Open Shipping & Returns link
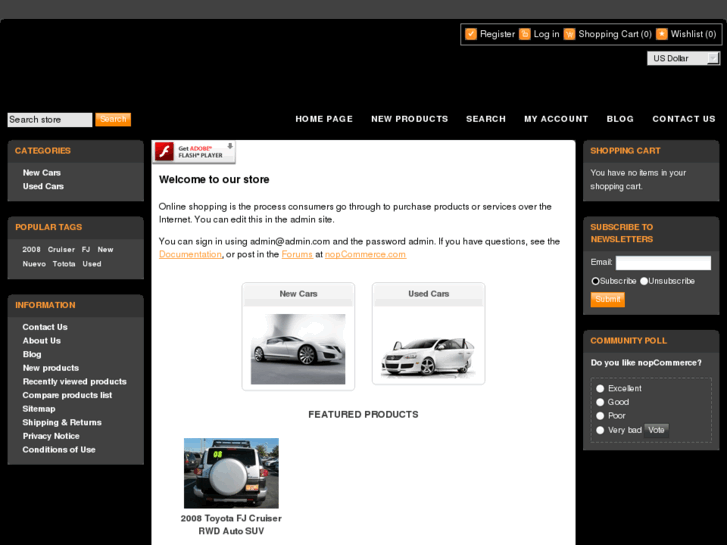 [62, 423]
